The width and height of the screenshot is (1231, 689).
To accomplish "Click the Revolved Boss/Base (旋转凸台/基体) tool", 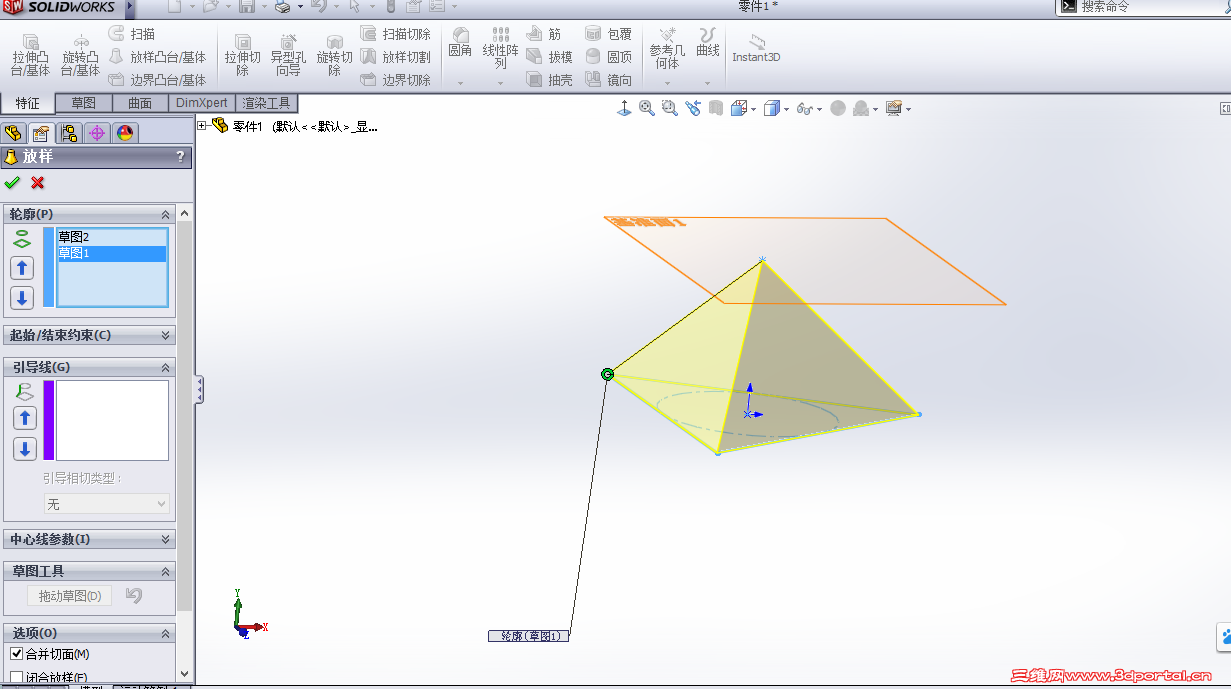I will click(x=80, y=55).
